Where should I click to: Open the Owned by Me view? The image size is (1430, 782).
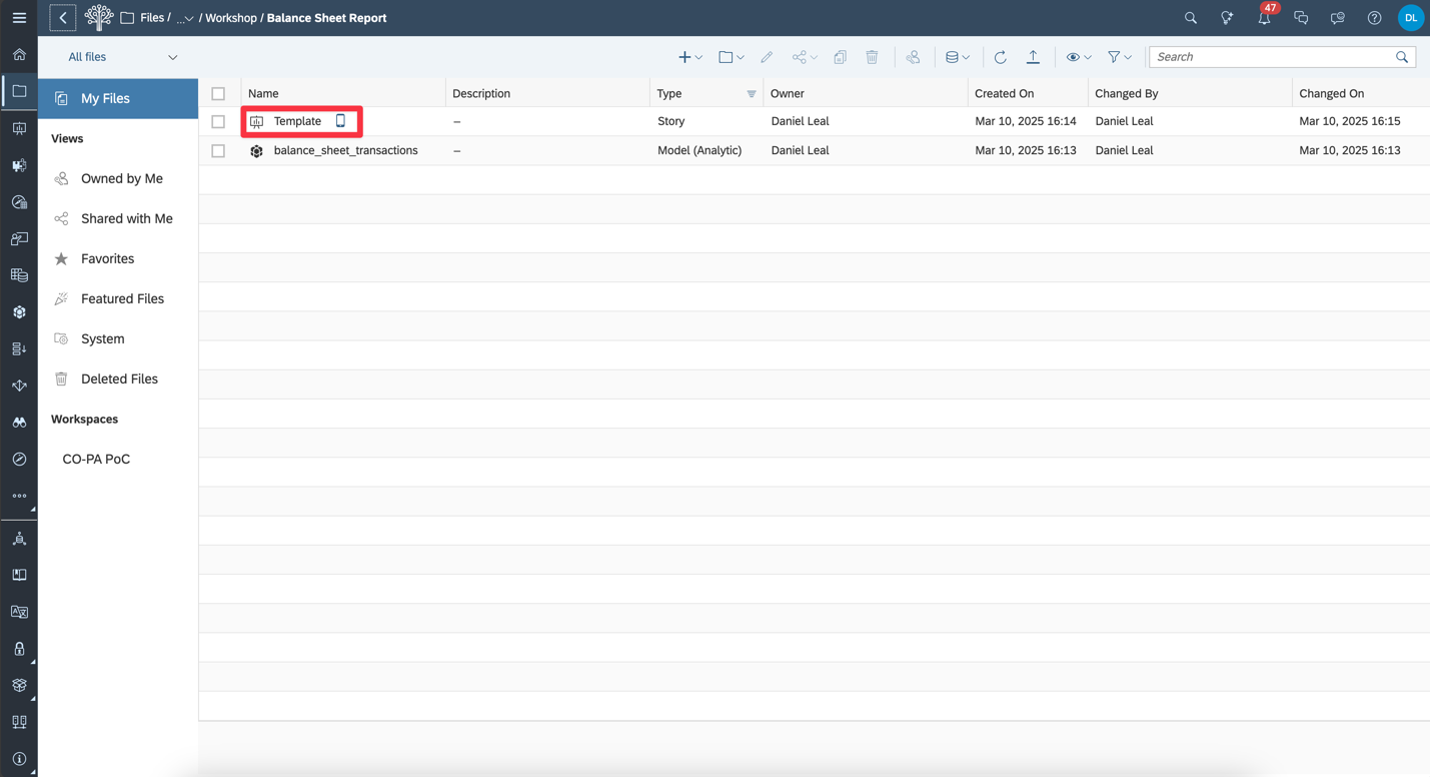(122, 179)
